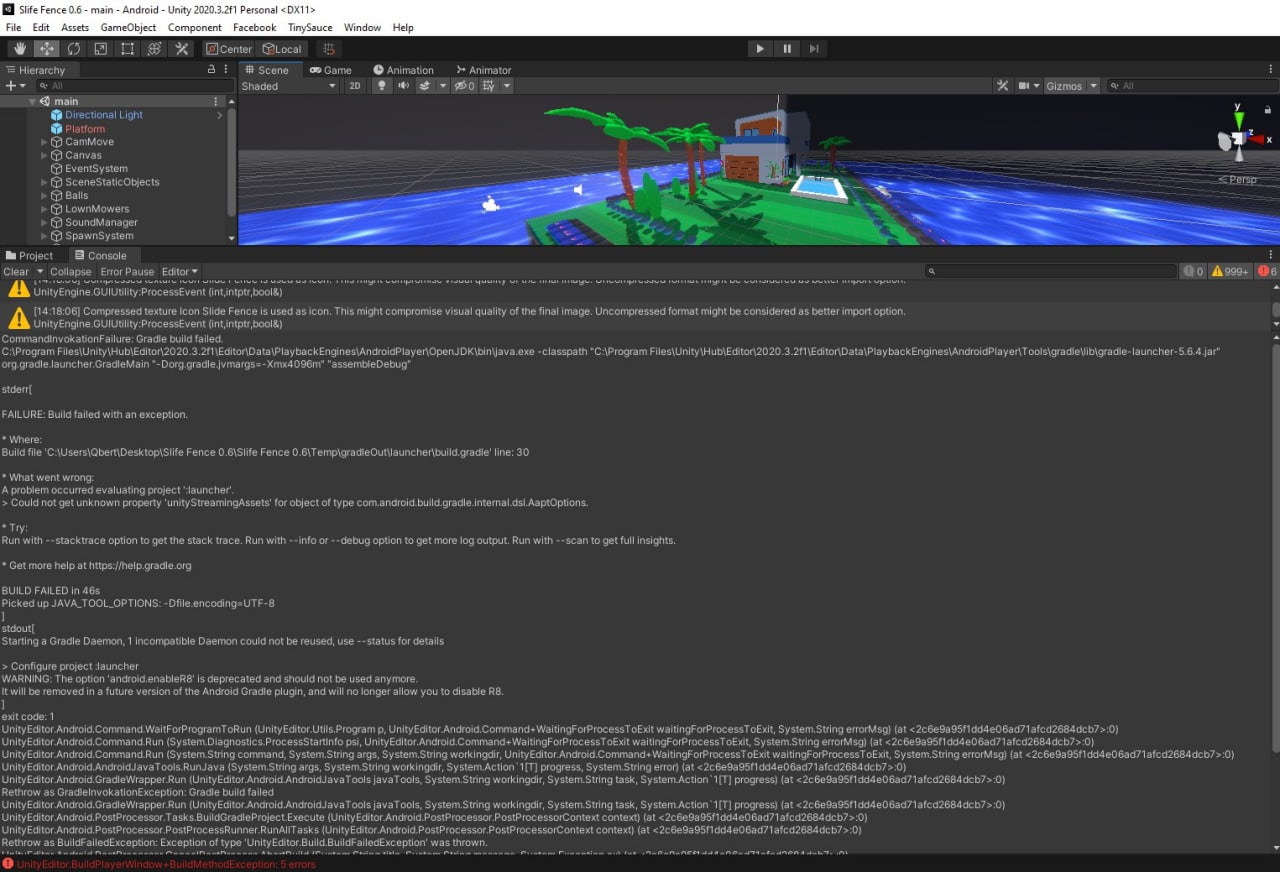Expand the LownMowers object

click(44, 209)
